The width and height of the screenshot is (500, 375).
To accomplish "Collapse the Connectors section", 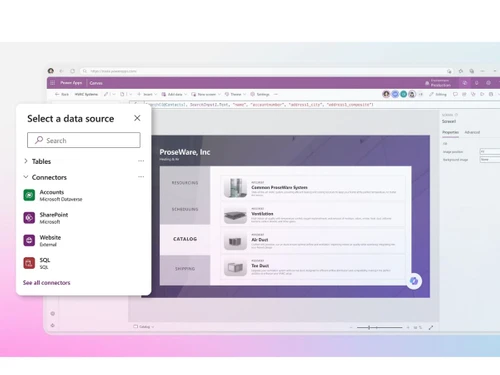I will (26, 177).
